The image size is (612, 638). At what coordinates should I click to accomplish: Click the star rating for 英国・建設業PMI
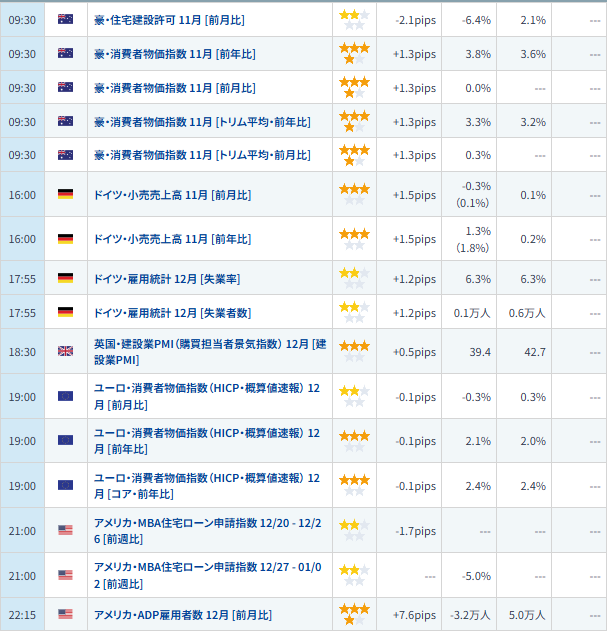(354, 352)
